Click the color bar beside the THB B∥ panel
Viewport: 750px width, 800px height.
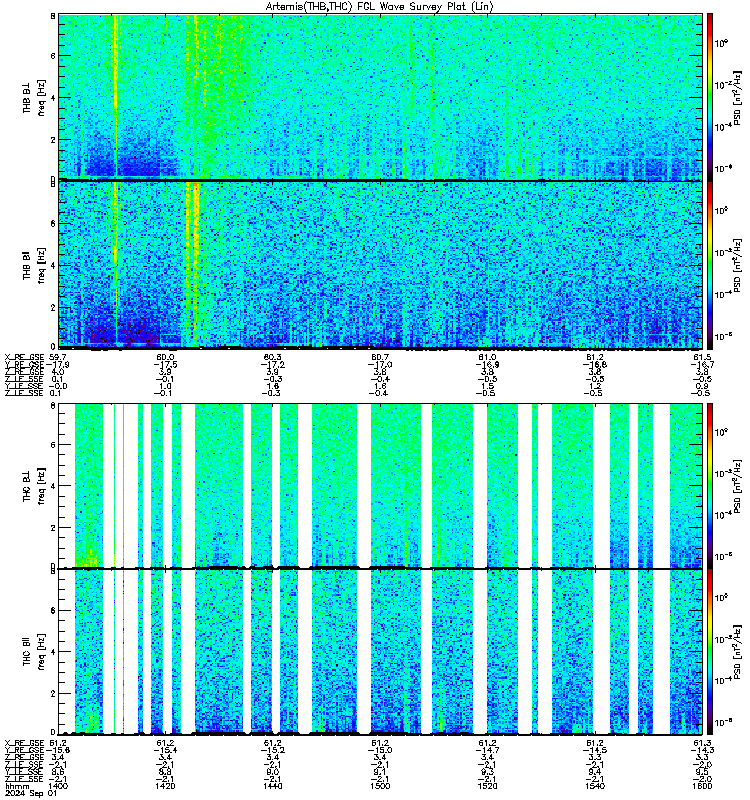coord(710,265)
